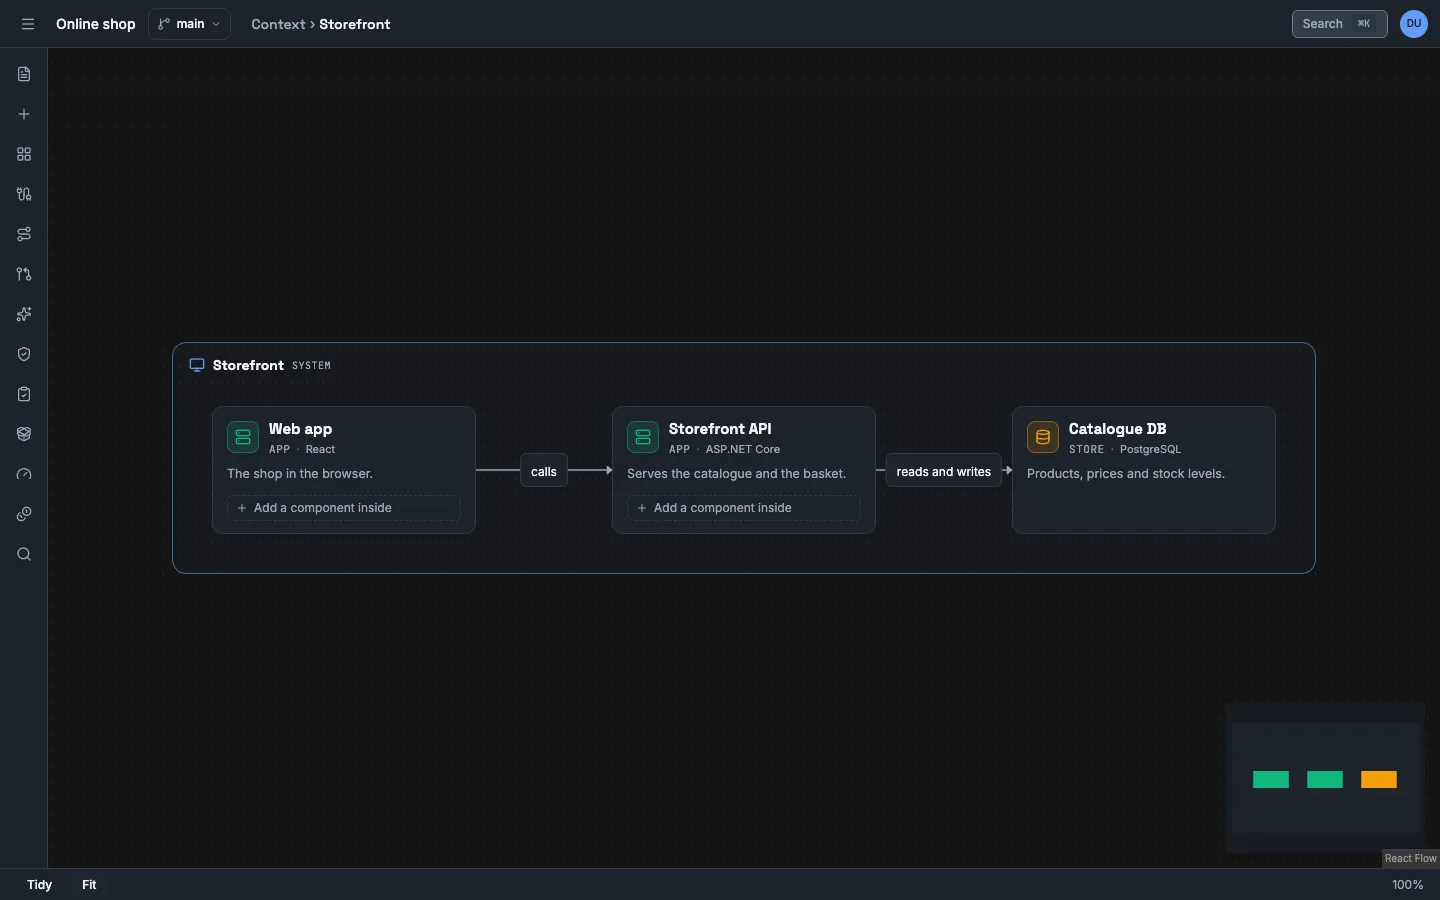Select the Catalogue DB node title

click(1117, 429)
